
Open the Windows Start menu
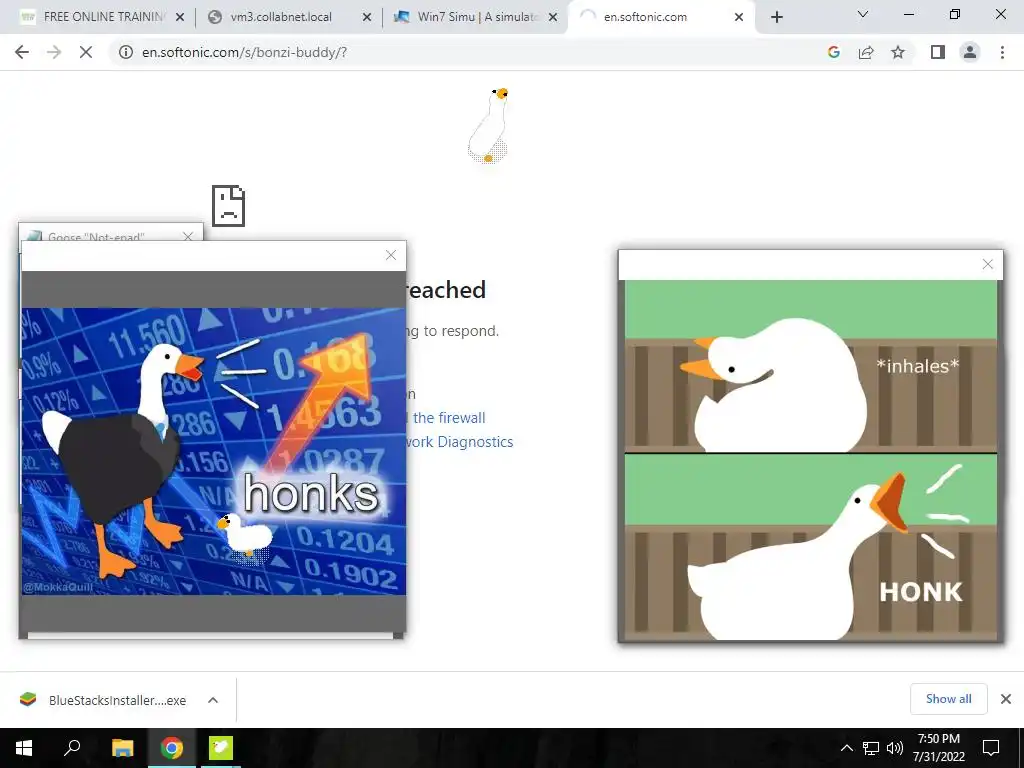coord(24,748)
